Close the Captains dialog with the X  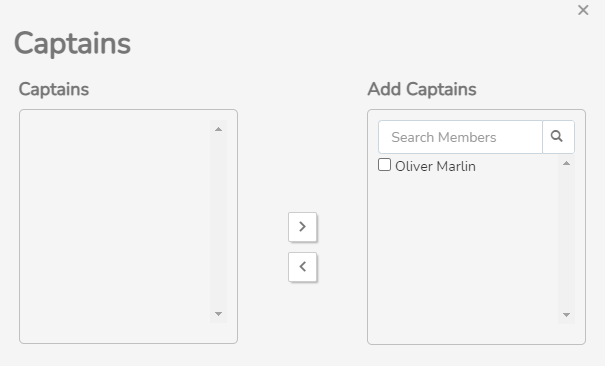pos(583,10)
